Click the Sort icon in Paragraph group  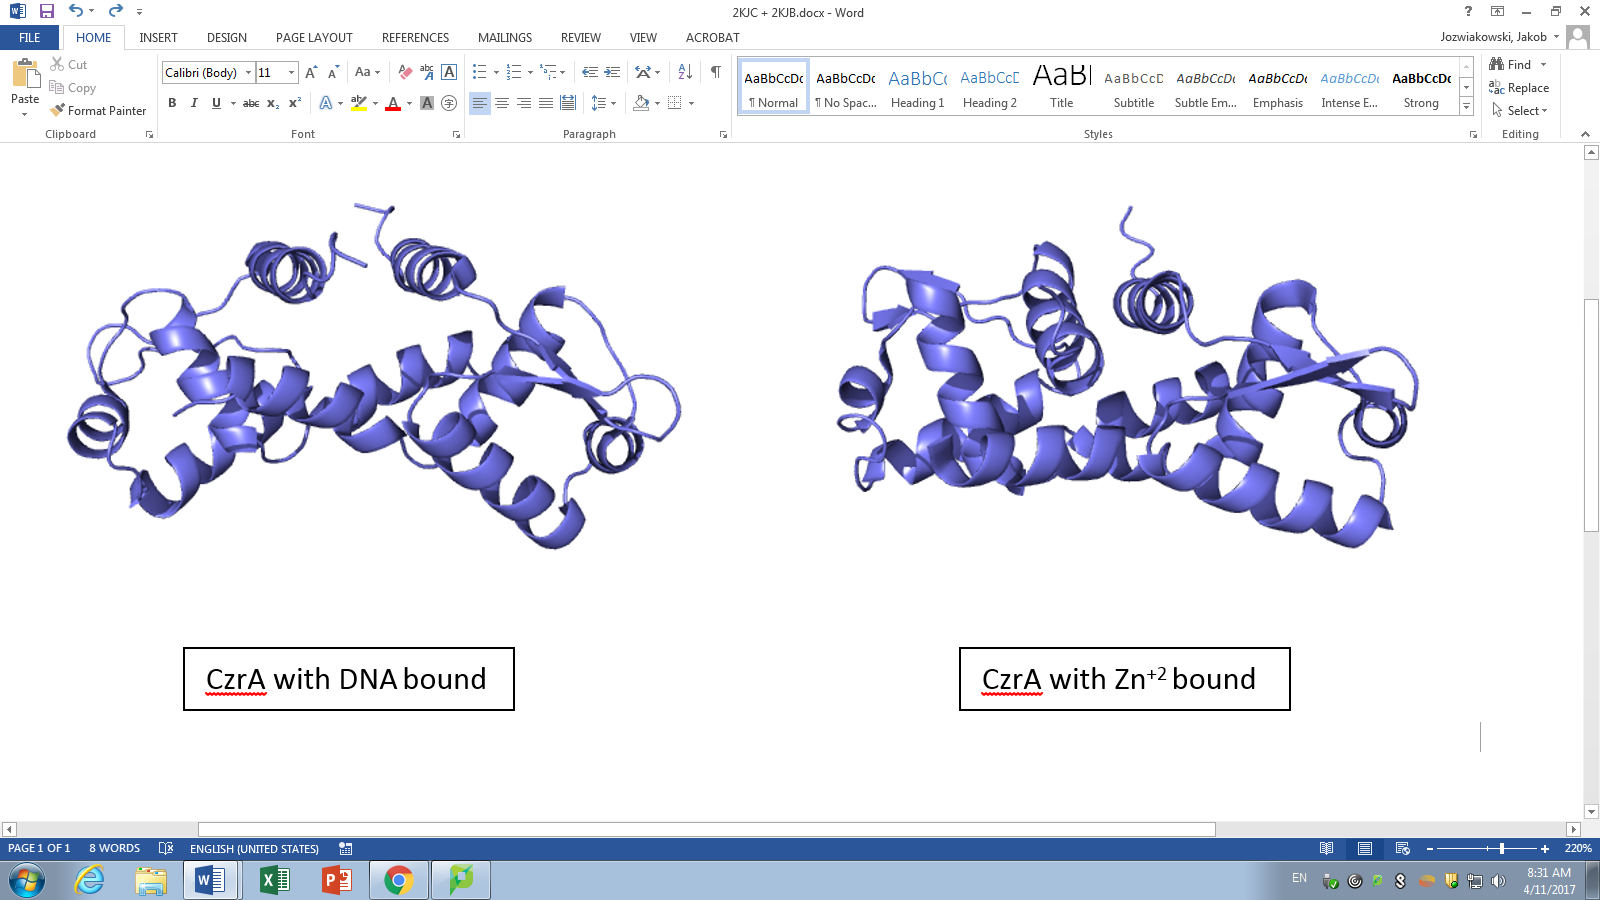tap(685, 72)
